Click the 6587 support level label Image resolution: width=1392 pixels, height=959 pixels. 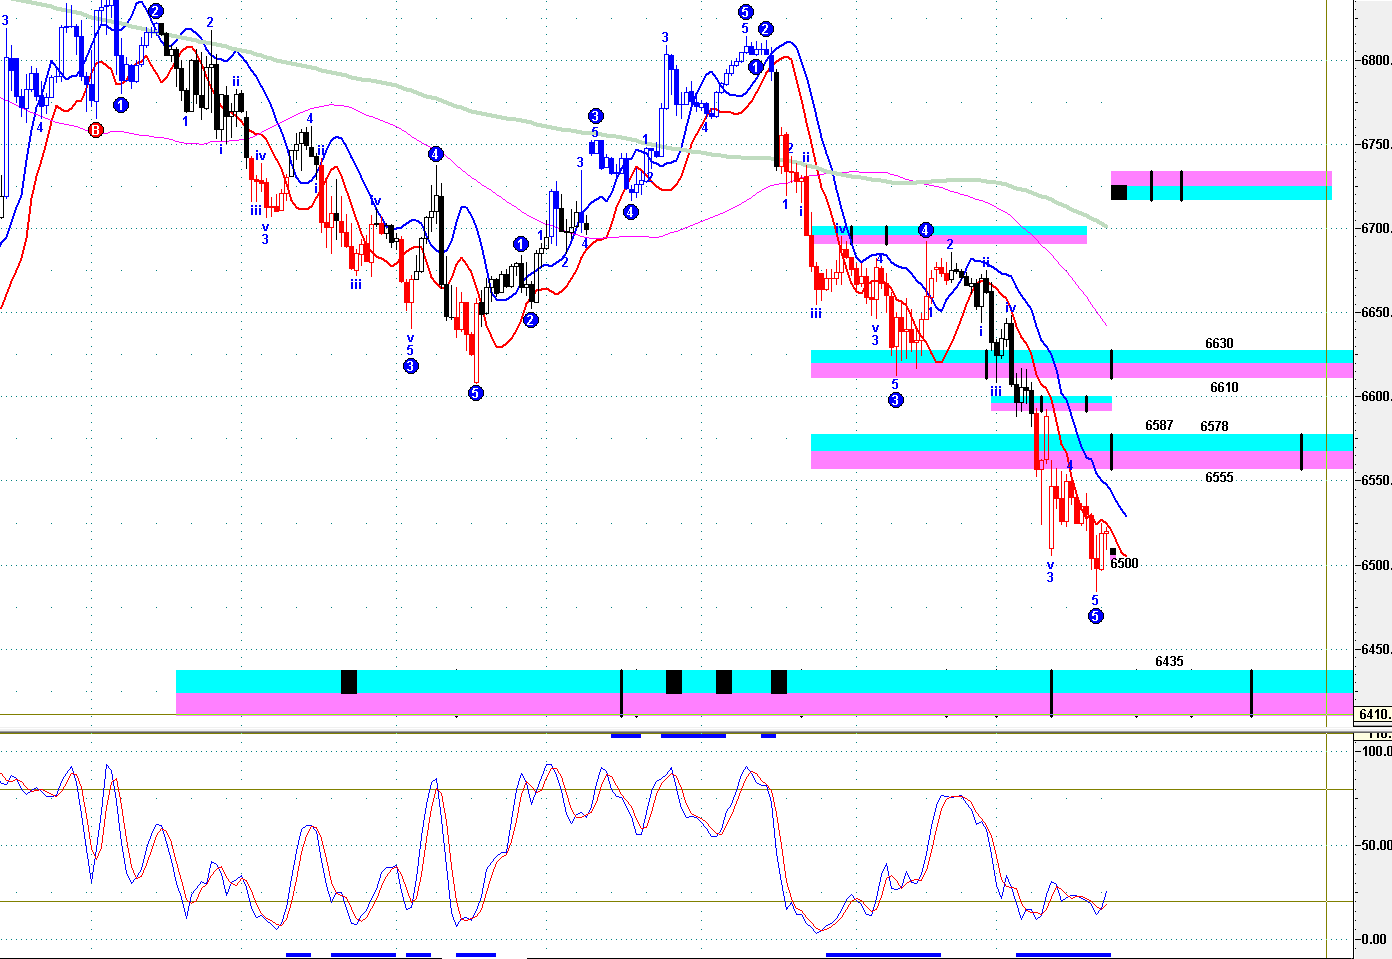1159,425
